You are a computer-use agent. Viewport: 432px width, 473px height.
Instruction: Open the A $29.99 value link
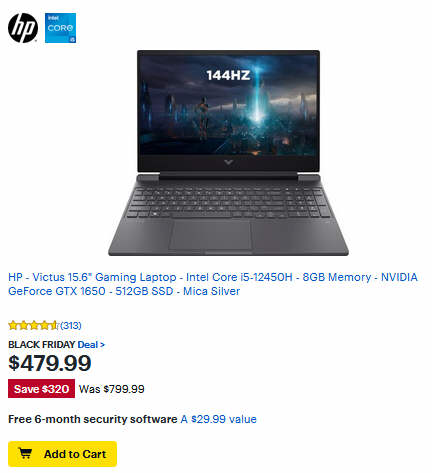pos(219,419)
